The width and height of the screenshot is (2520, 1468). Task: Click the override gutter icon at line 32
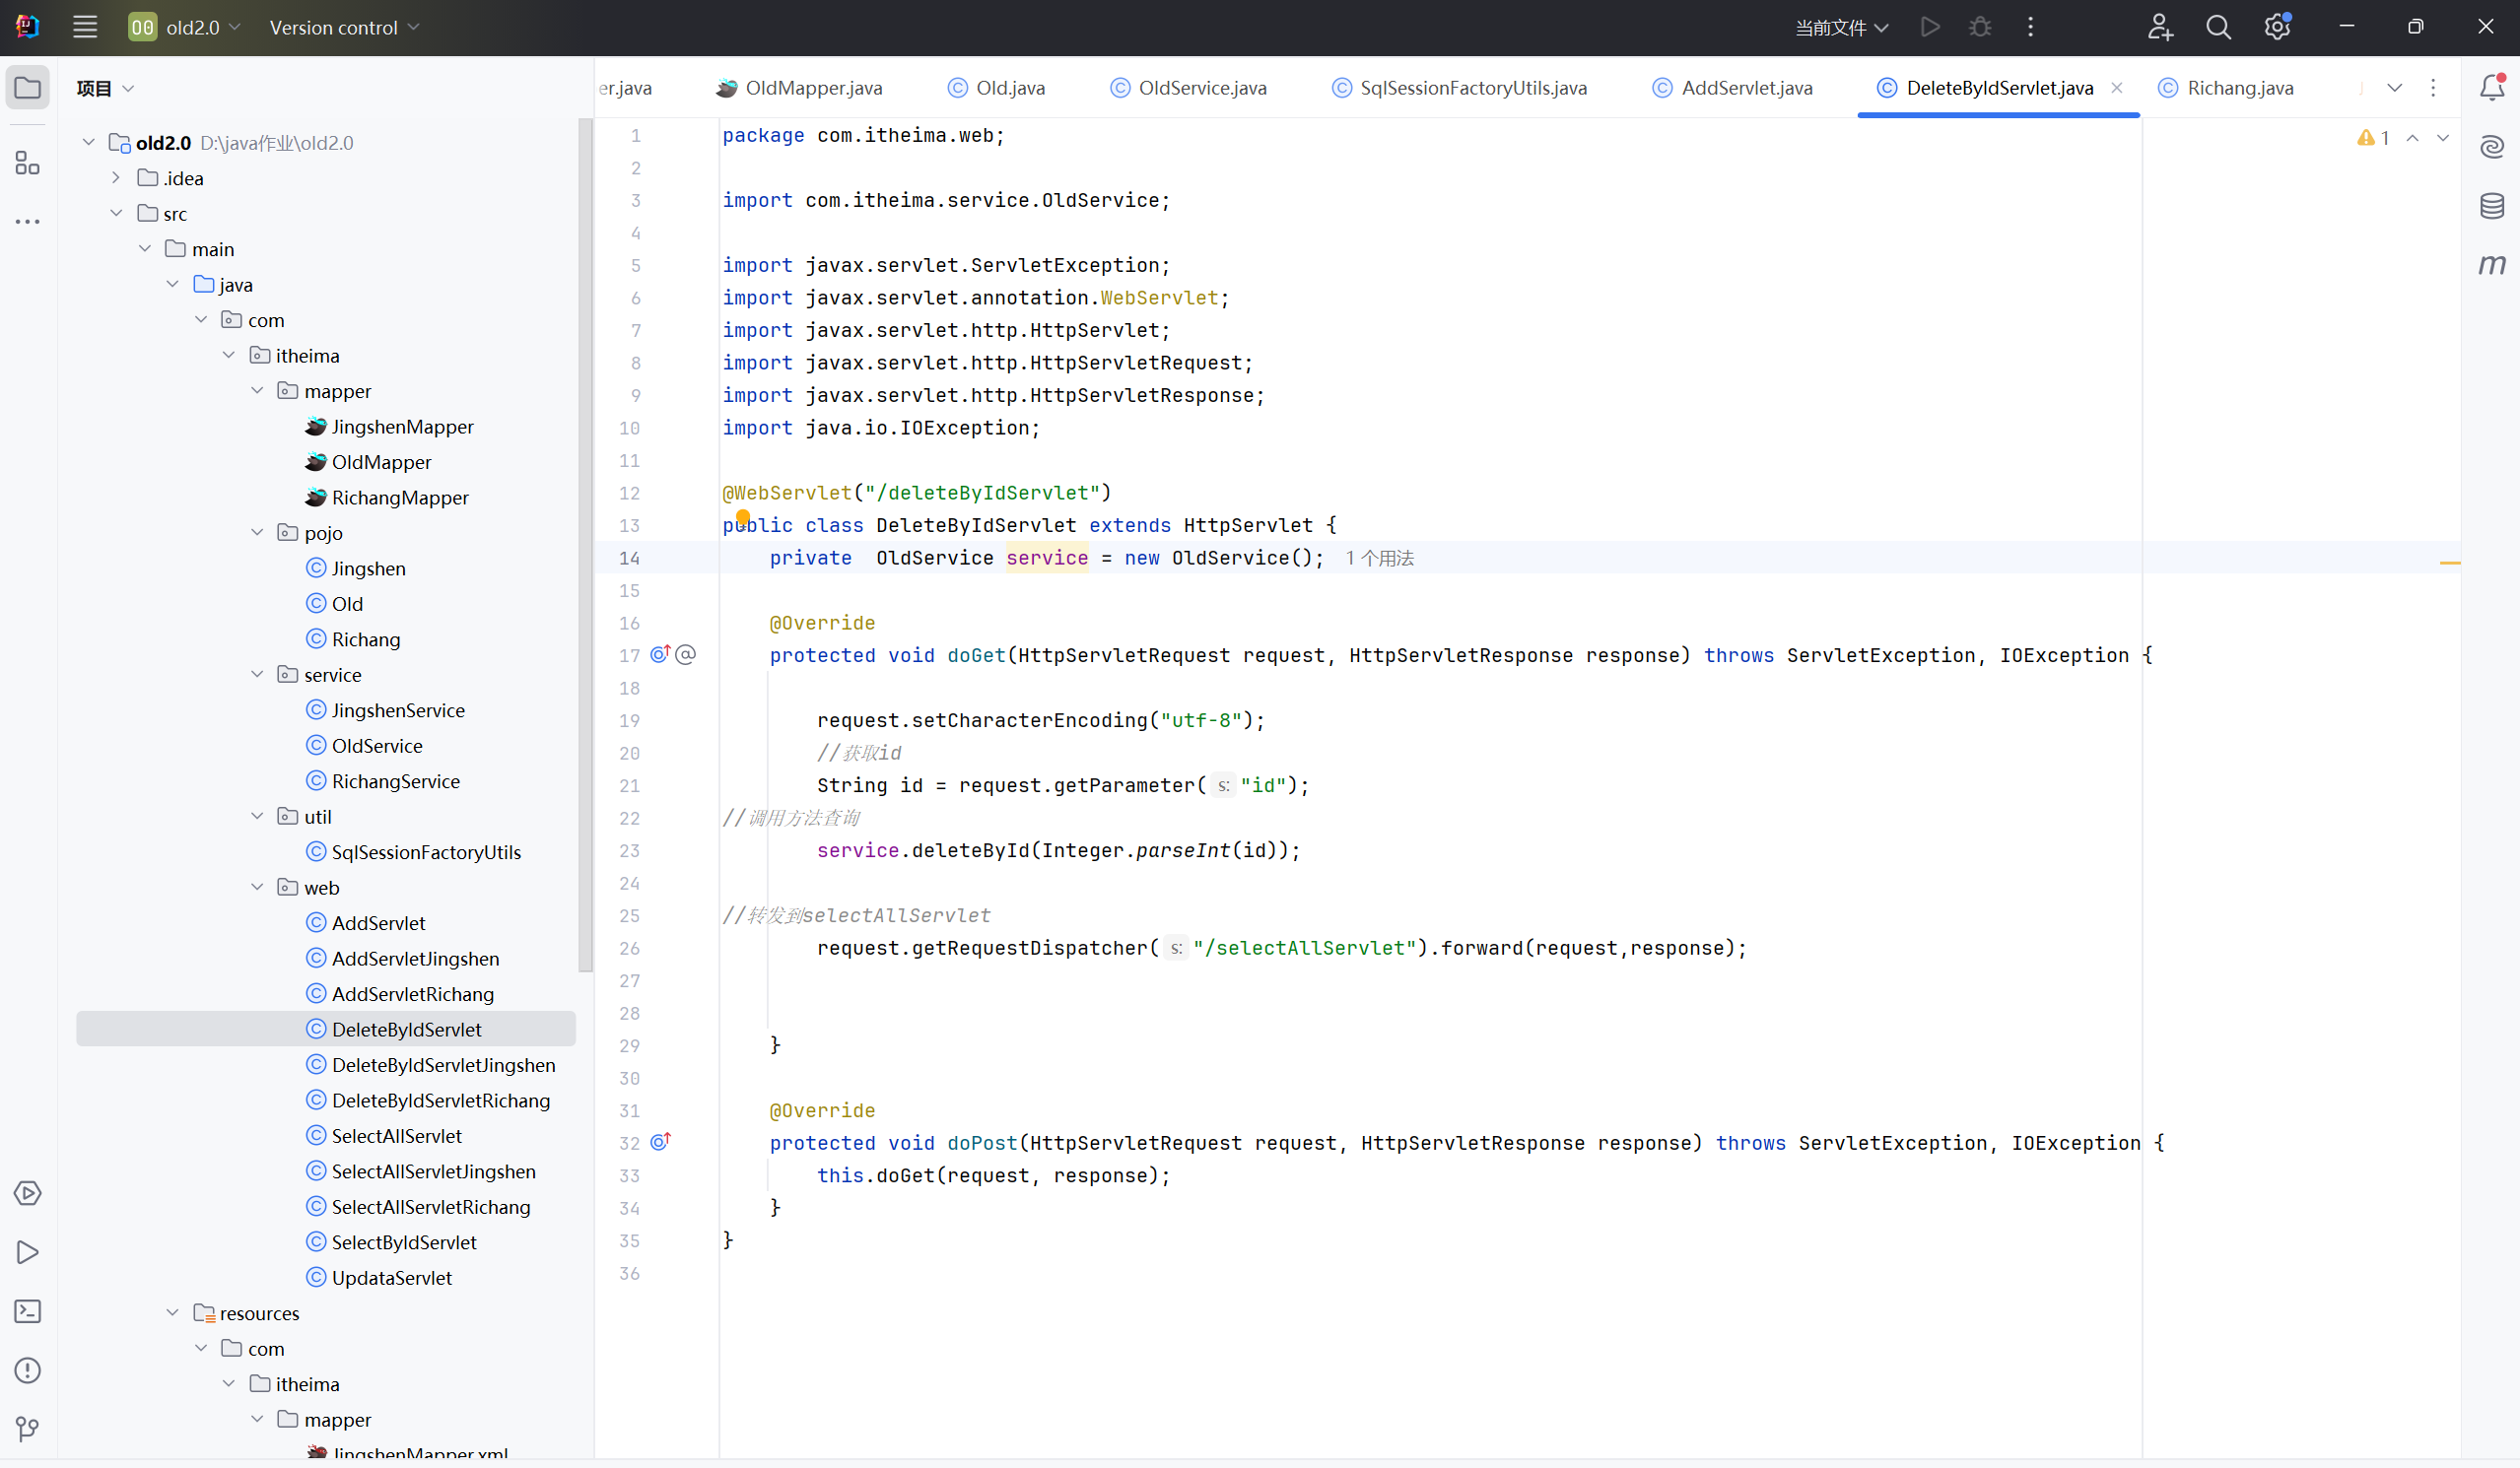pyautogui.click(x=660, y=1142)
